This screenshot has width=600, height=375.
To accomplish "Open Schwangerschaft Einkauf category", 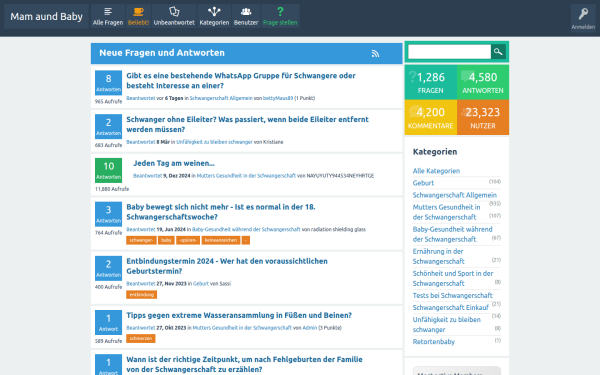I will pyautogui.click(x=450, y=308).
